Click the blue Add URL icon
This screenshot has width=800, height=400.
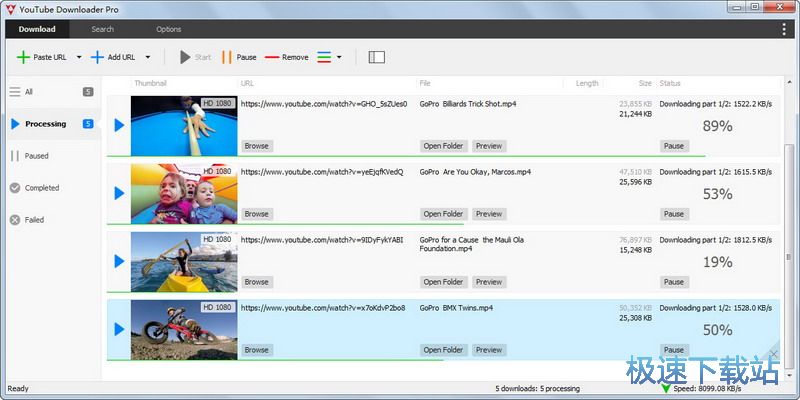tap(98, 57)
